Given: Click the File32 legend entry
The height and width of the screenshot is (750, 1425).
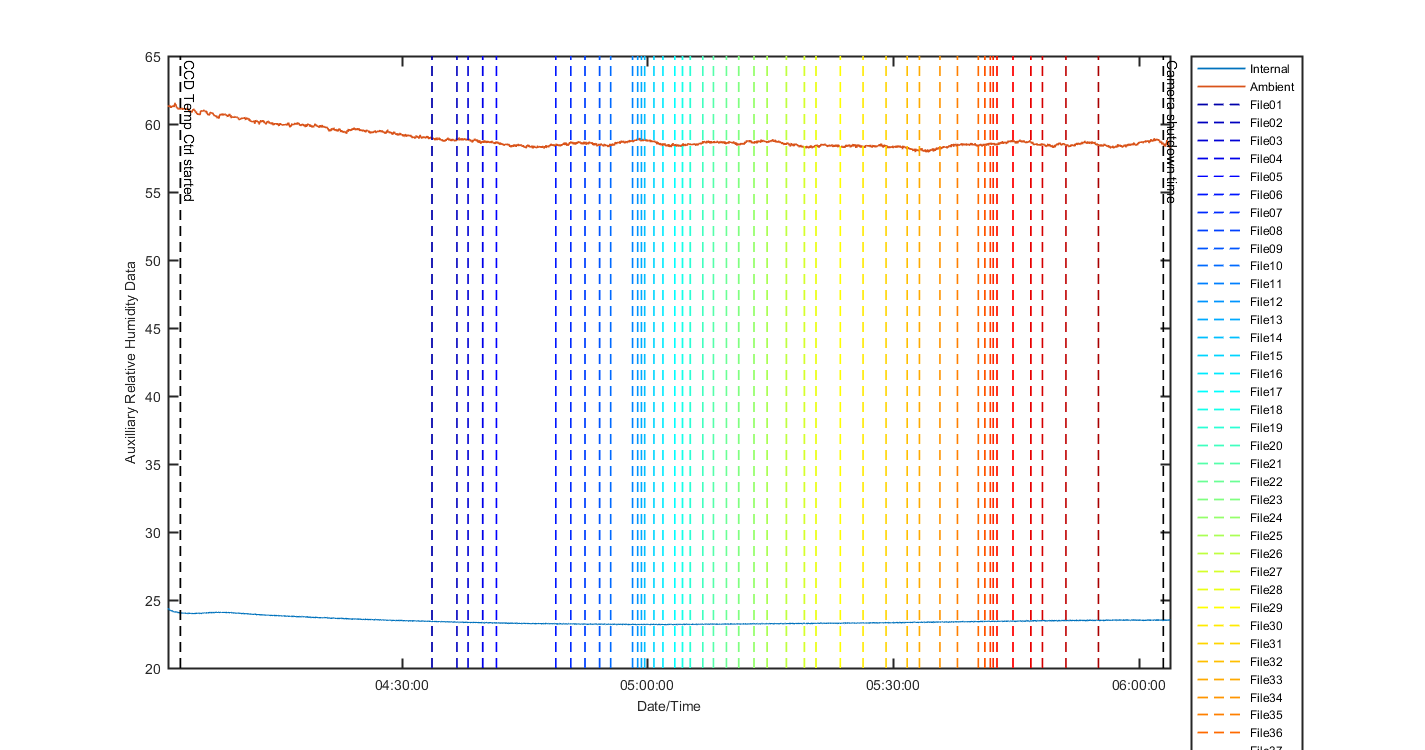Looking at the screenshot, I should (x=1241, y=662).
